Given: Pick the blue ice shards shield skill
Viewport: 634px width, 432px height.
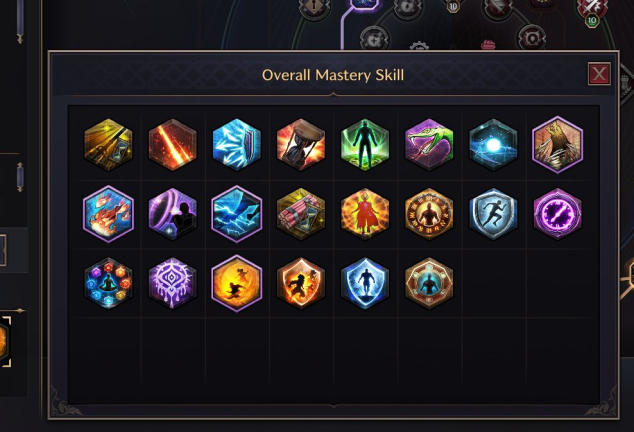Looking at the screenshot, I should [237, 145].
